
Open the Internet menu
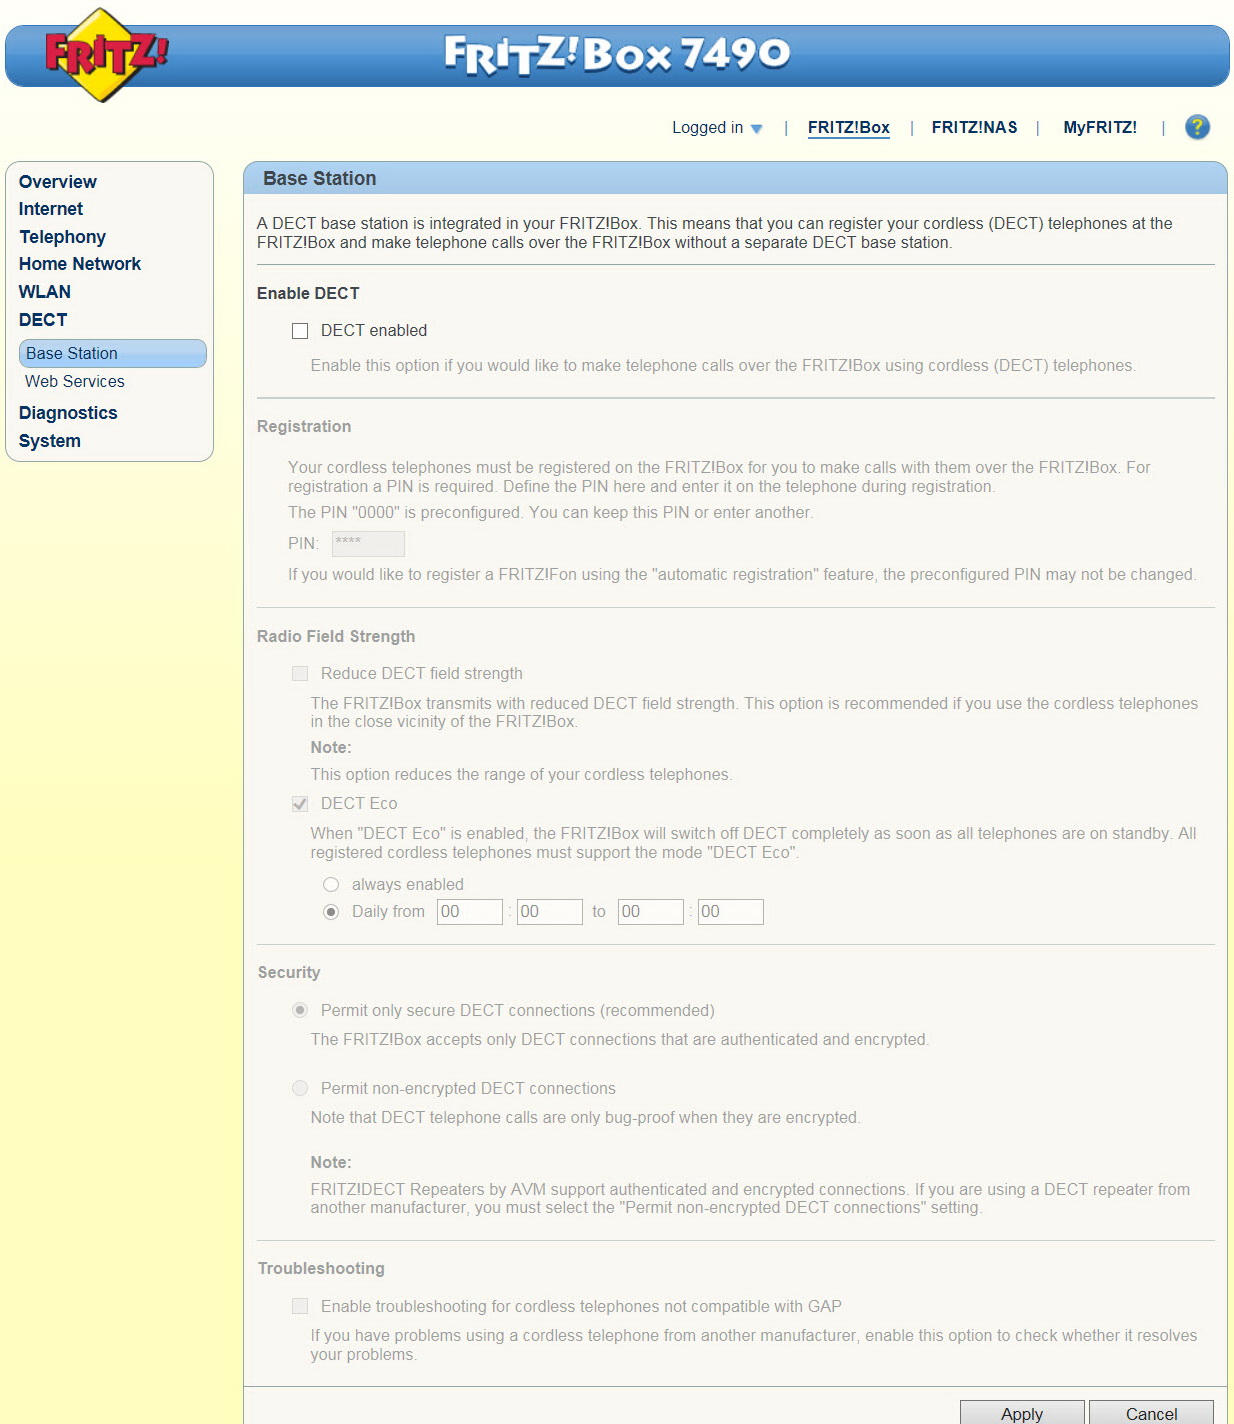point(51,209)
